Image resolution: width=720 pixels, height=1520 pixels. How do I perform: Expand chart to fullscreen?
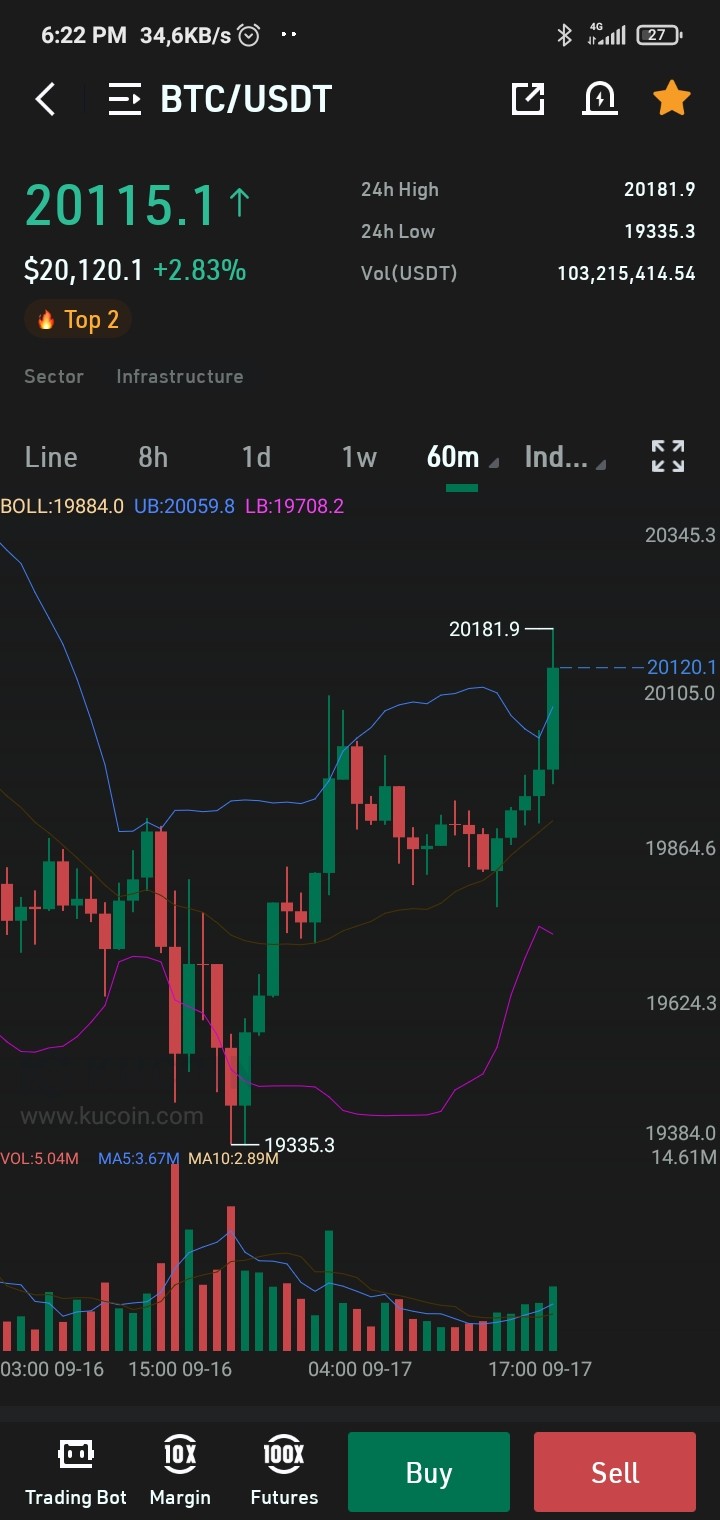(668, 456)
